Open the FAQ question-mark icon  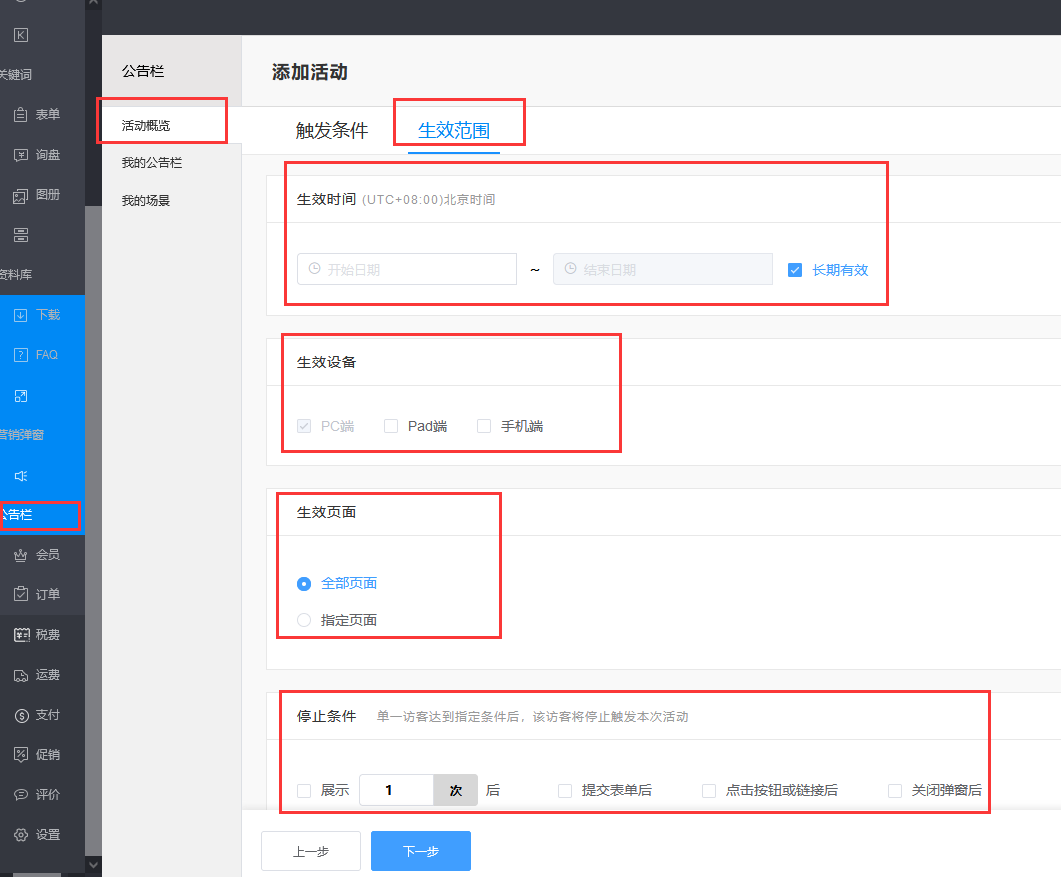pyautogui.click(x=20, y=355)
